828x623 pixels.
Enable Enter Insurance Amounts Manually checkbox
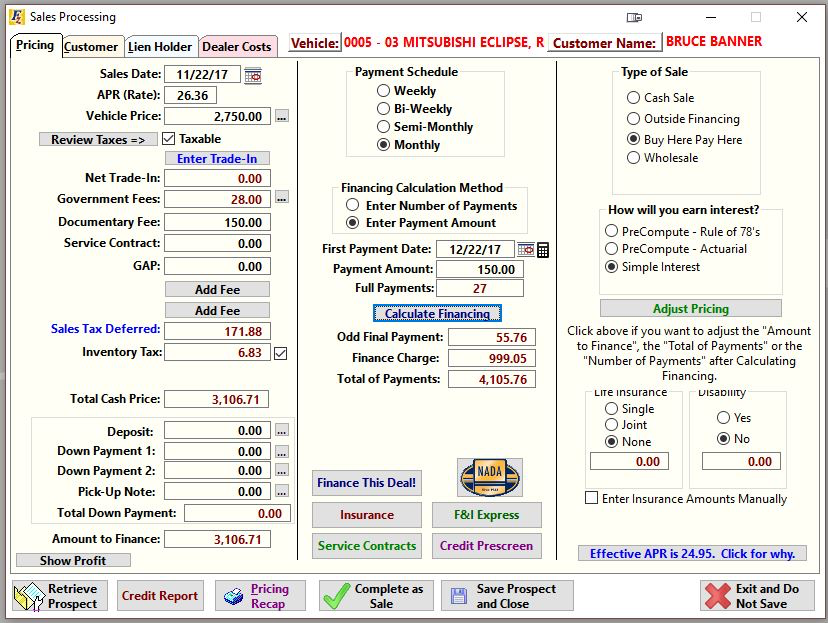point(592,498)
